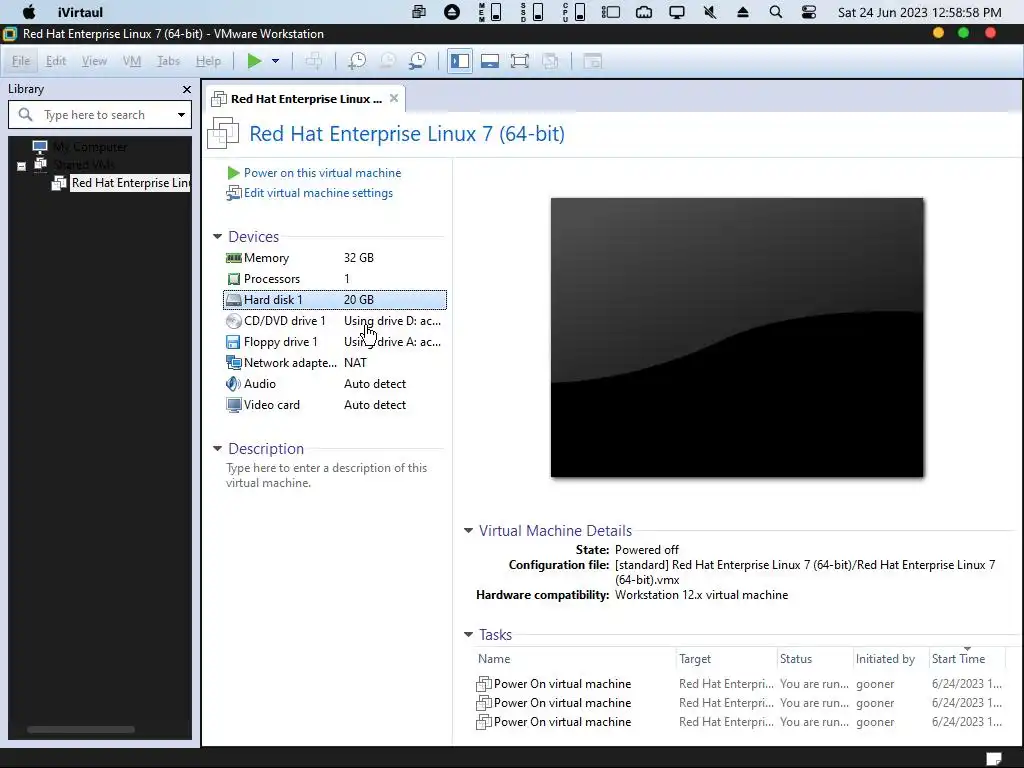This screenshot has width=1024, height=768.
Task: Collapse the Tasks section
Action: [x=468, y=634]
